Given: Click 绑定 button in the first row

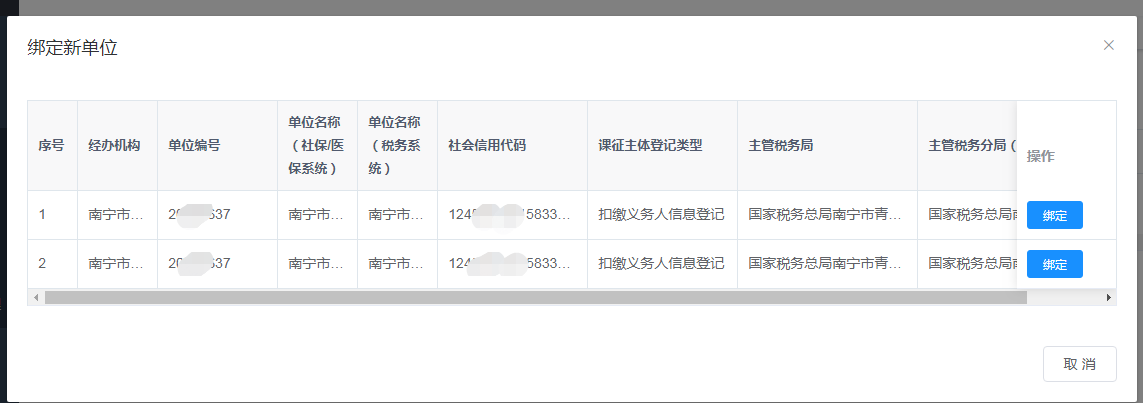Looking at the screenshot, I should 1054,215.
